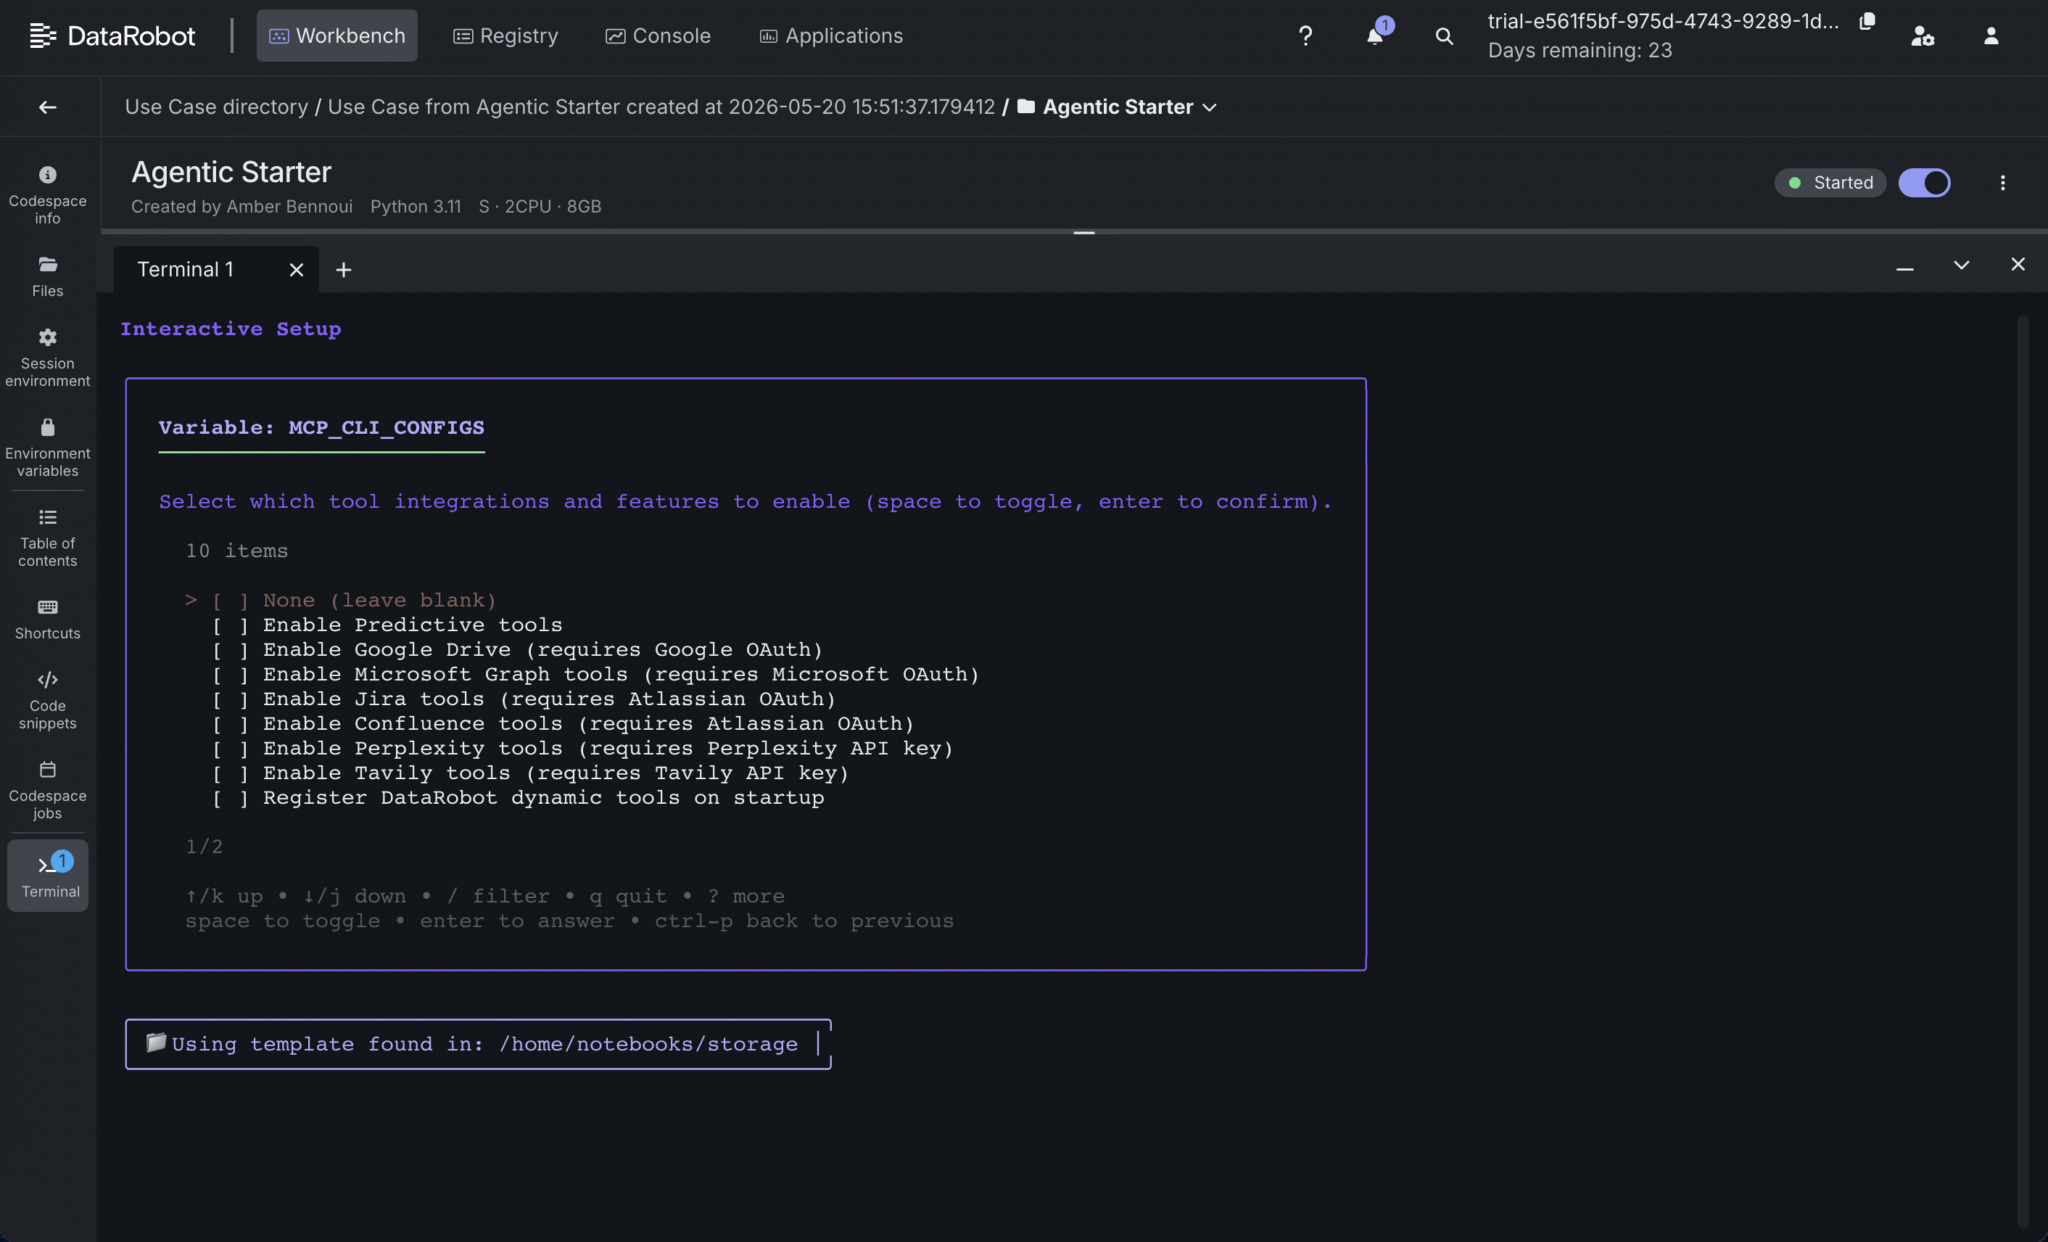Open the help question mark icon
The image size is (2048, 1242).
1305,36
